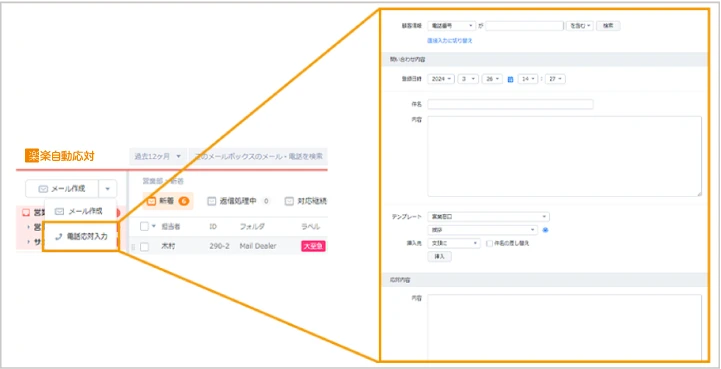Click the 290-2 ID cell
721x369 pixels.
[x=219, y=247]
